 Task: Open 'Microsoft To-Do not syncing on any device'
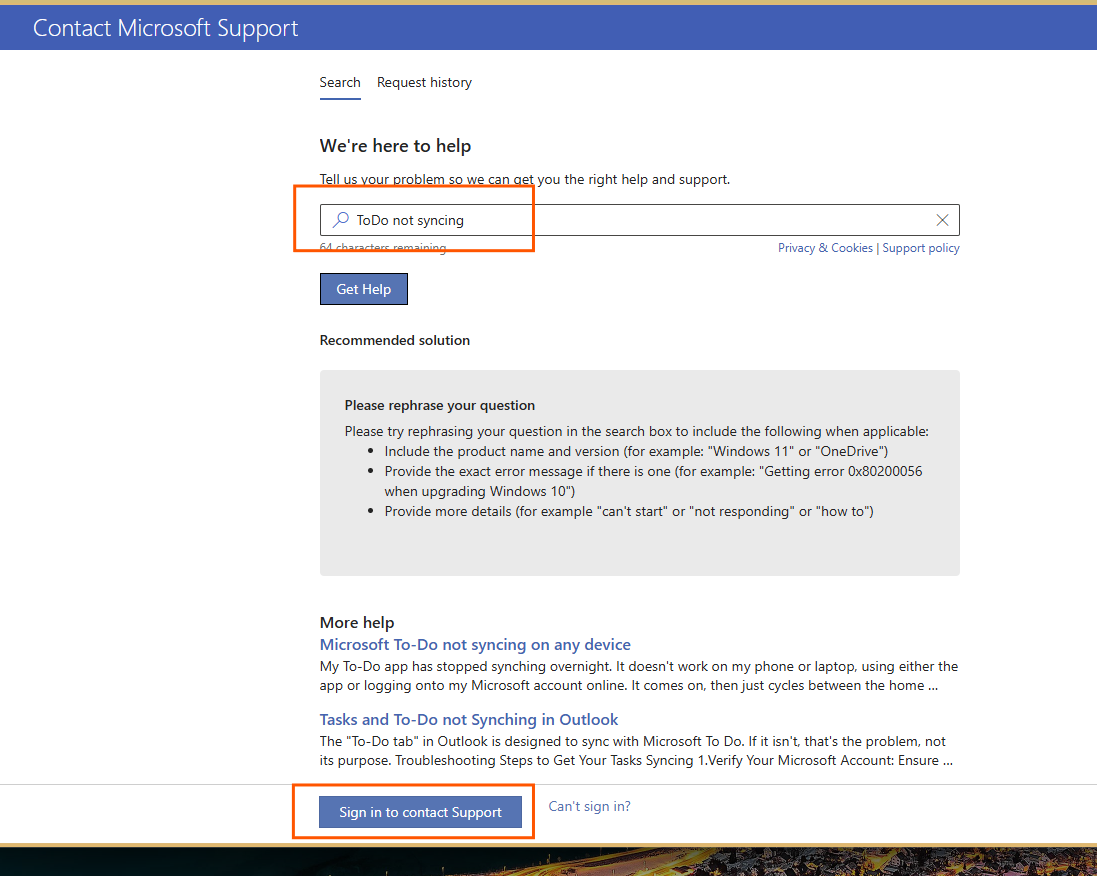coord(475,644)
